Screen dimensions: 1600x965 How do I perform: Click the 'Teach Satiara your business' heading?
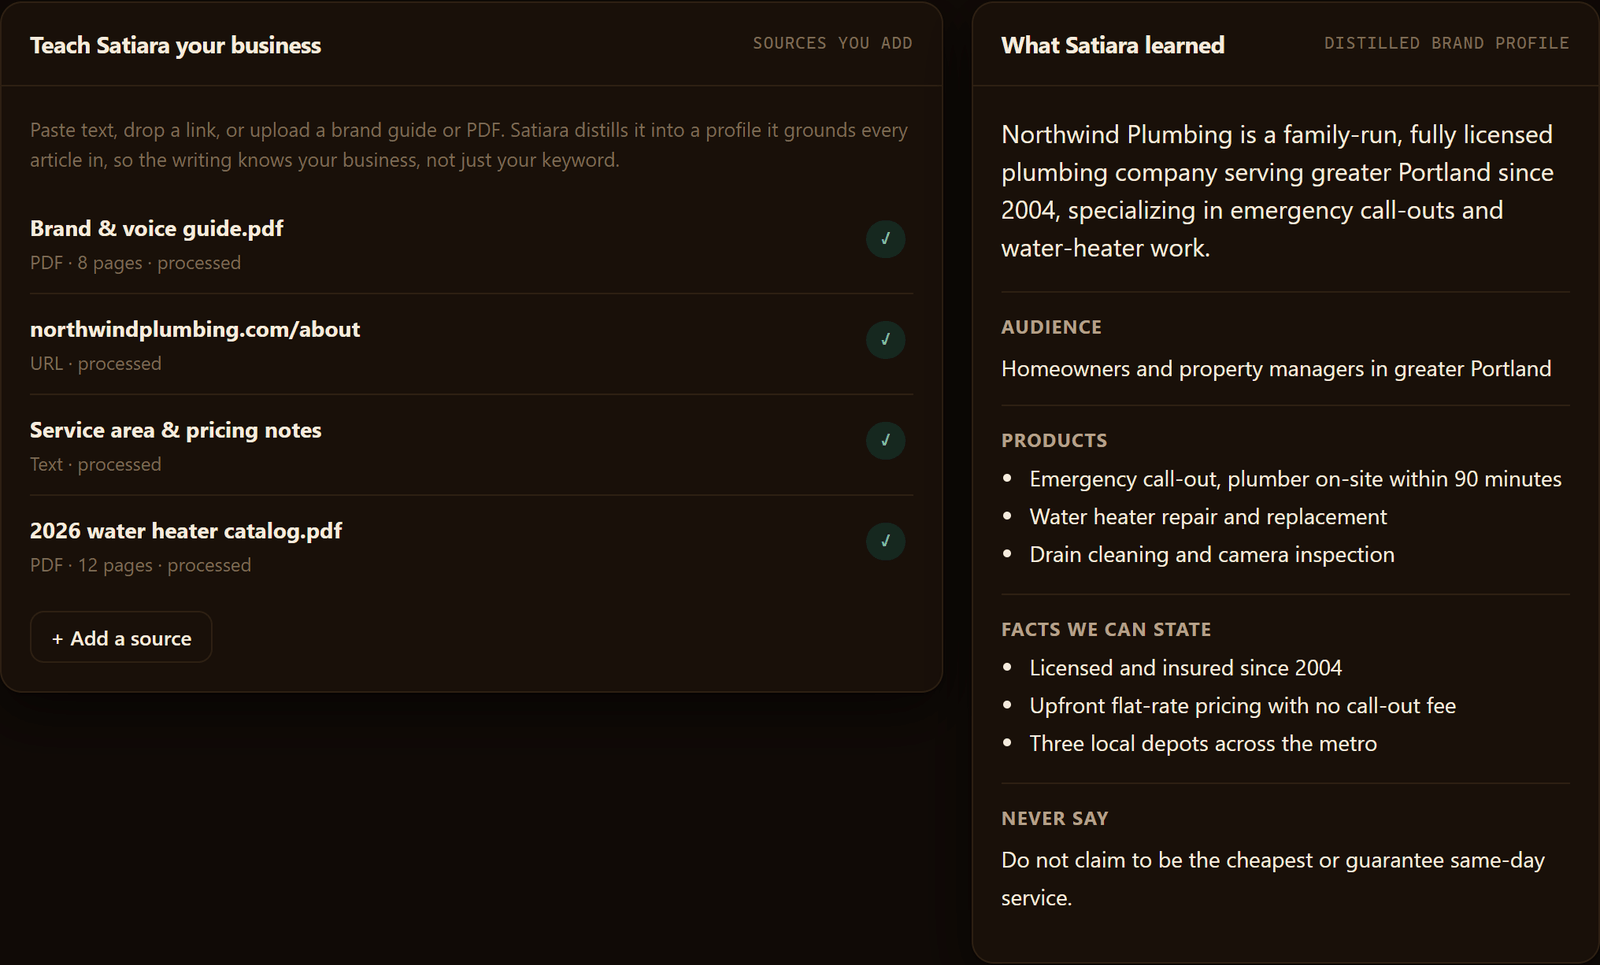(x=175, y=46)
